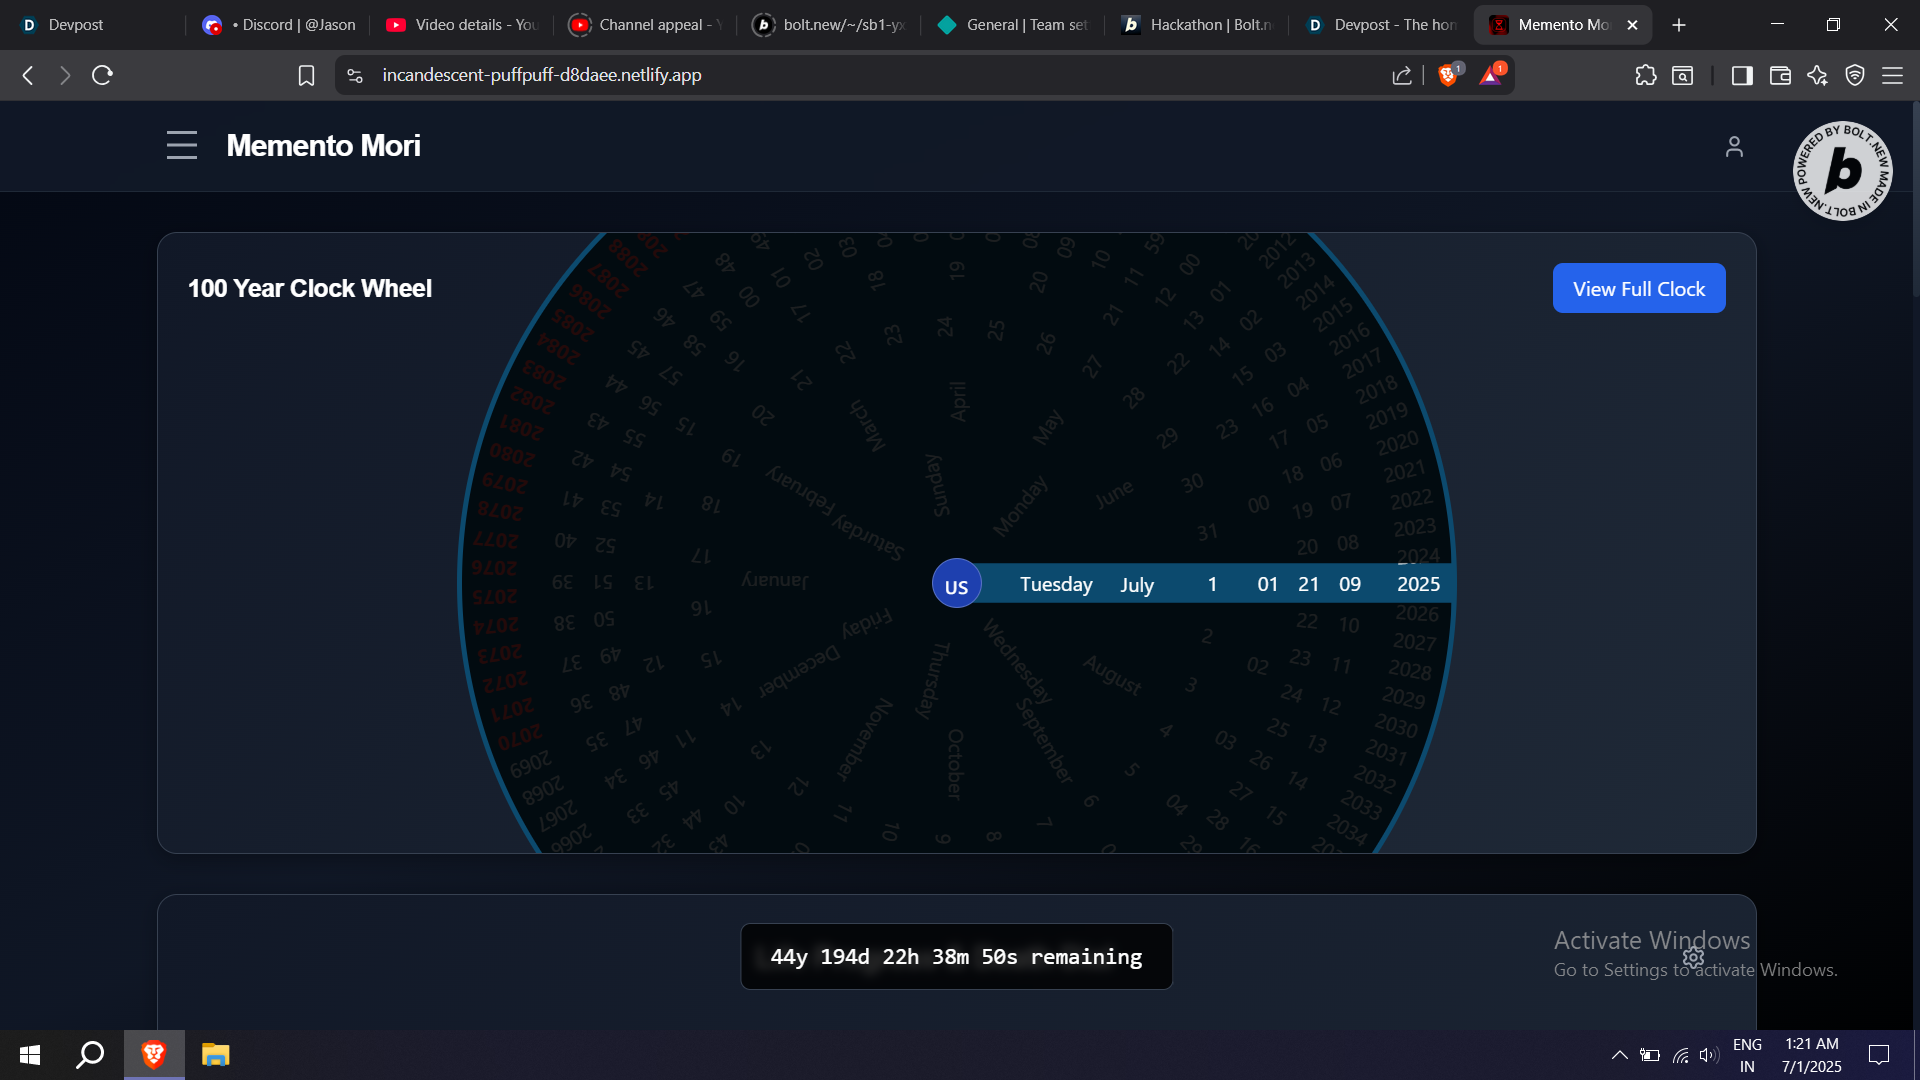Click the Powered by Bolt badge
This screenshot has height=1080, width=1920.
(x=1842, y=171)
